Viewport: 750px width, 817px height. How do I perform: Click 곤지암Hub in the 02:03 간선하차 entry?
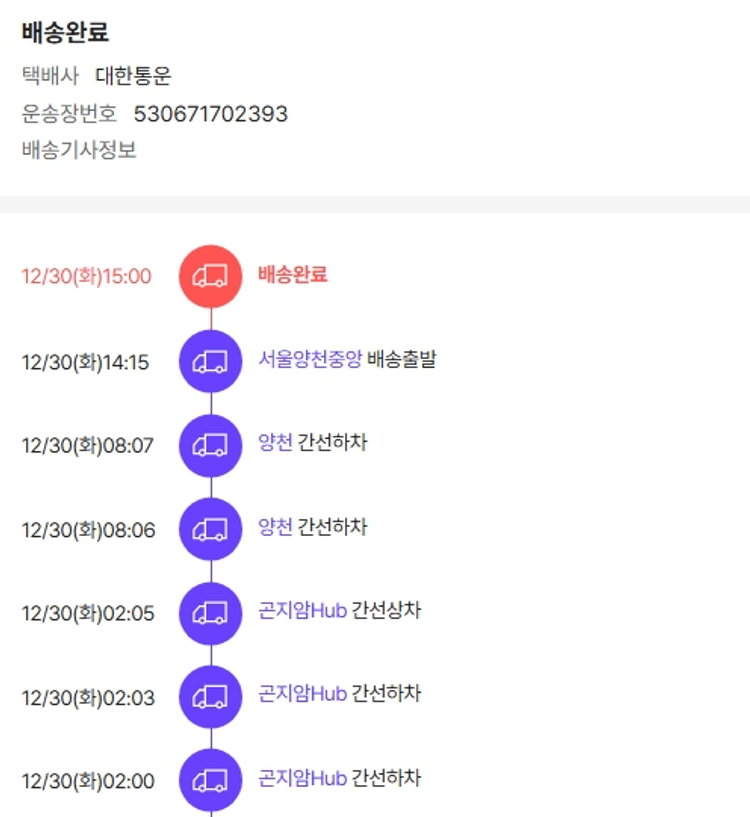[302, 694]
